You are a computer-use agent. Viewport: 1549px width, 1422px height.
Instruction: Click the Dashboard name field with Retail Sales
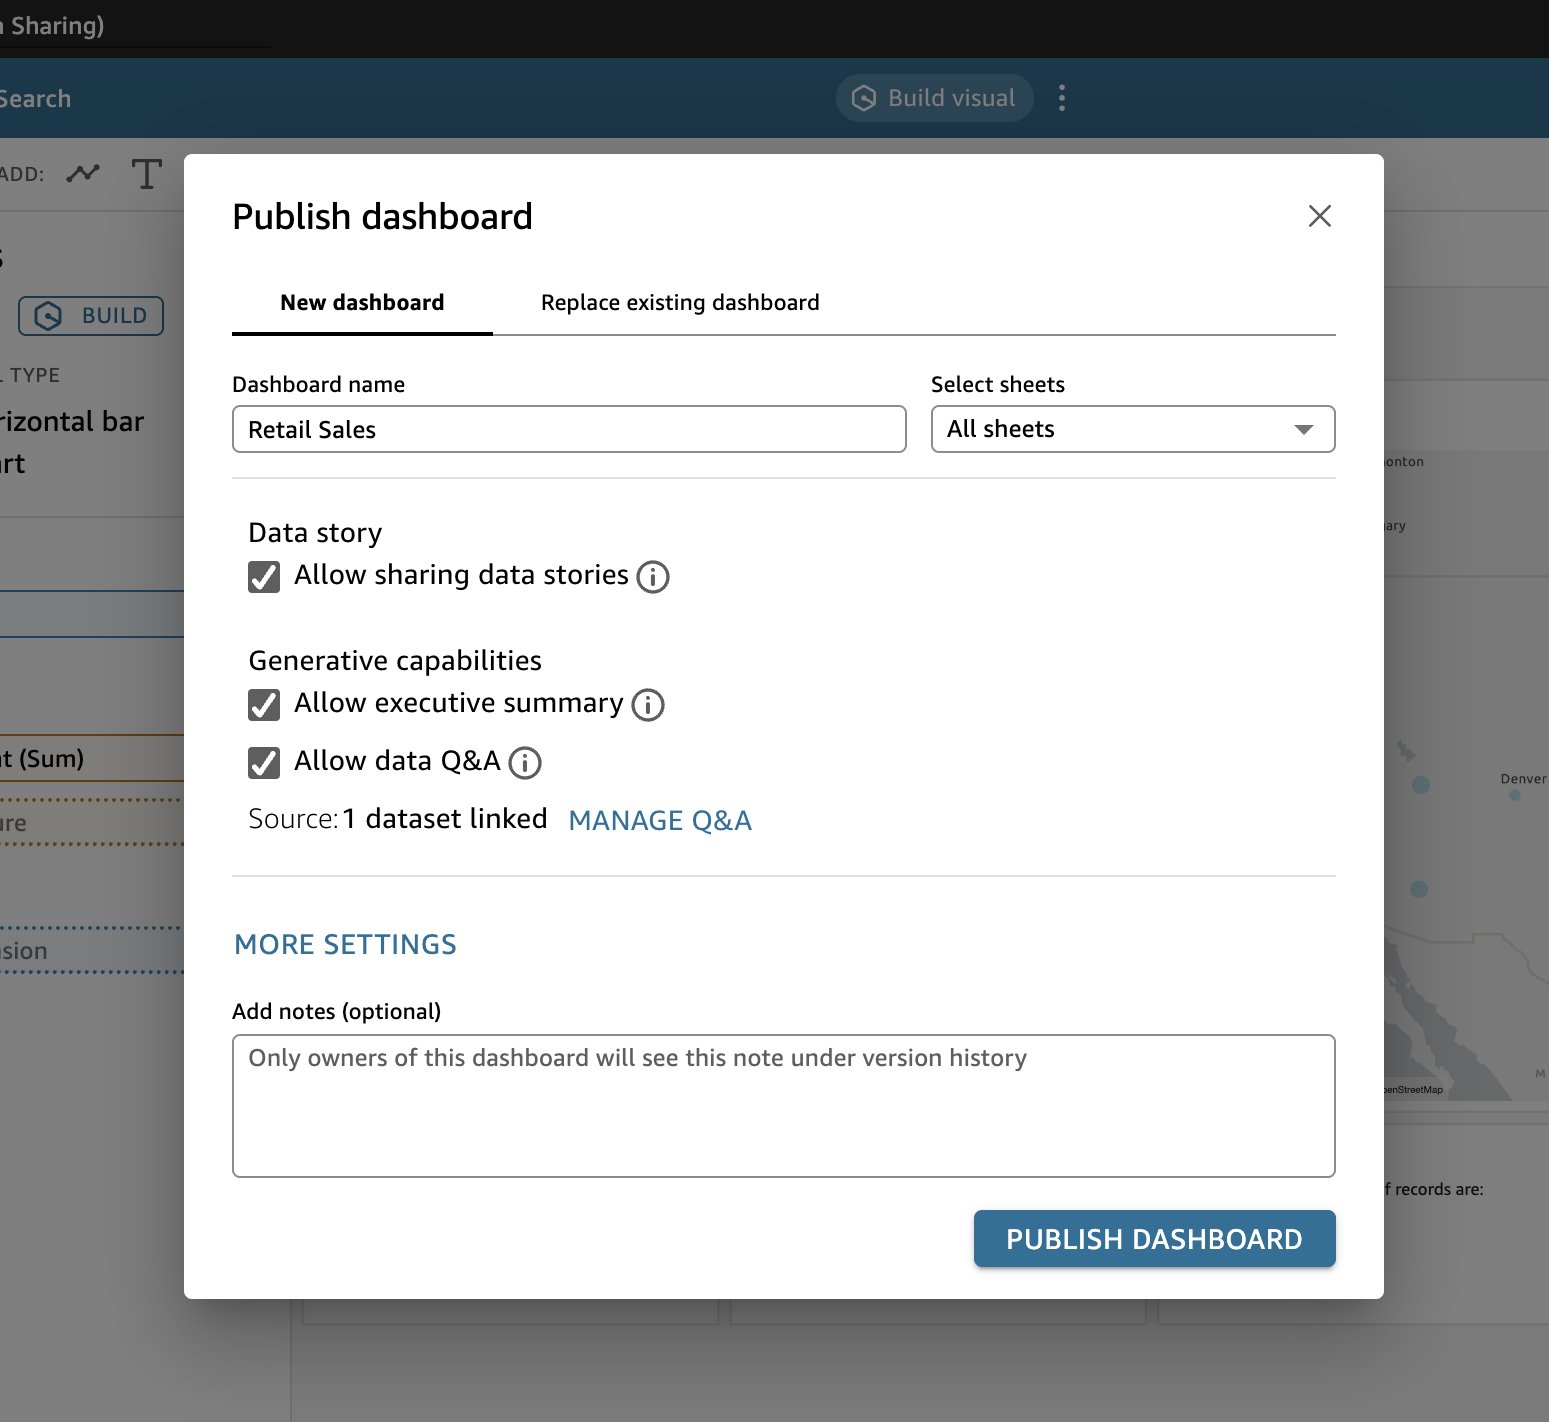pyautogui.click(x=569, y=429)
